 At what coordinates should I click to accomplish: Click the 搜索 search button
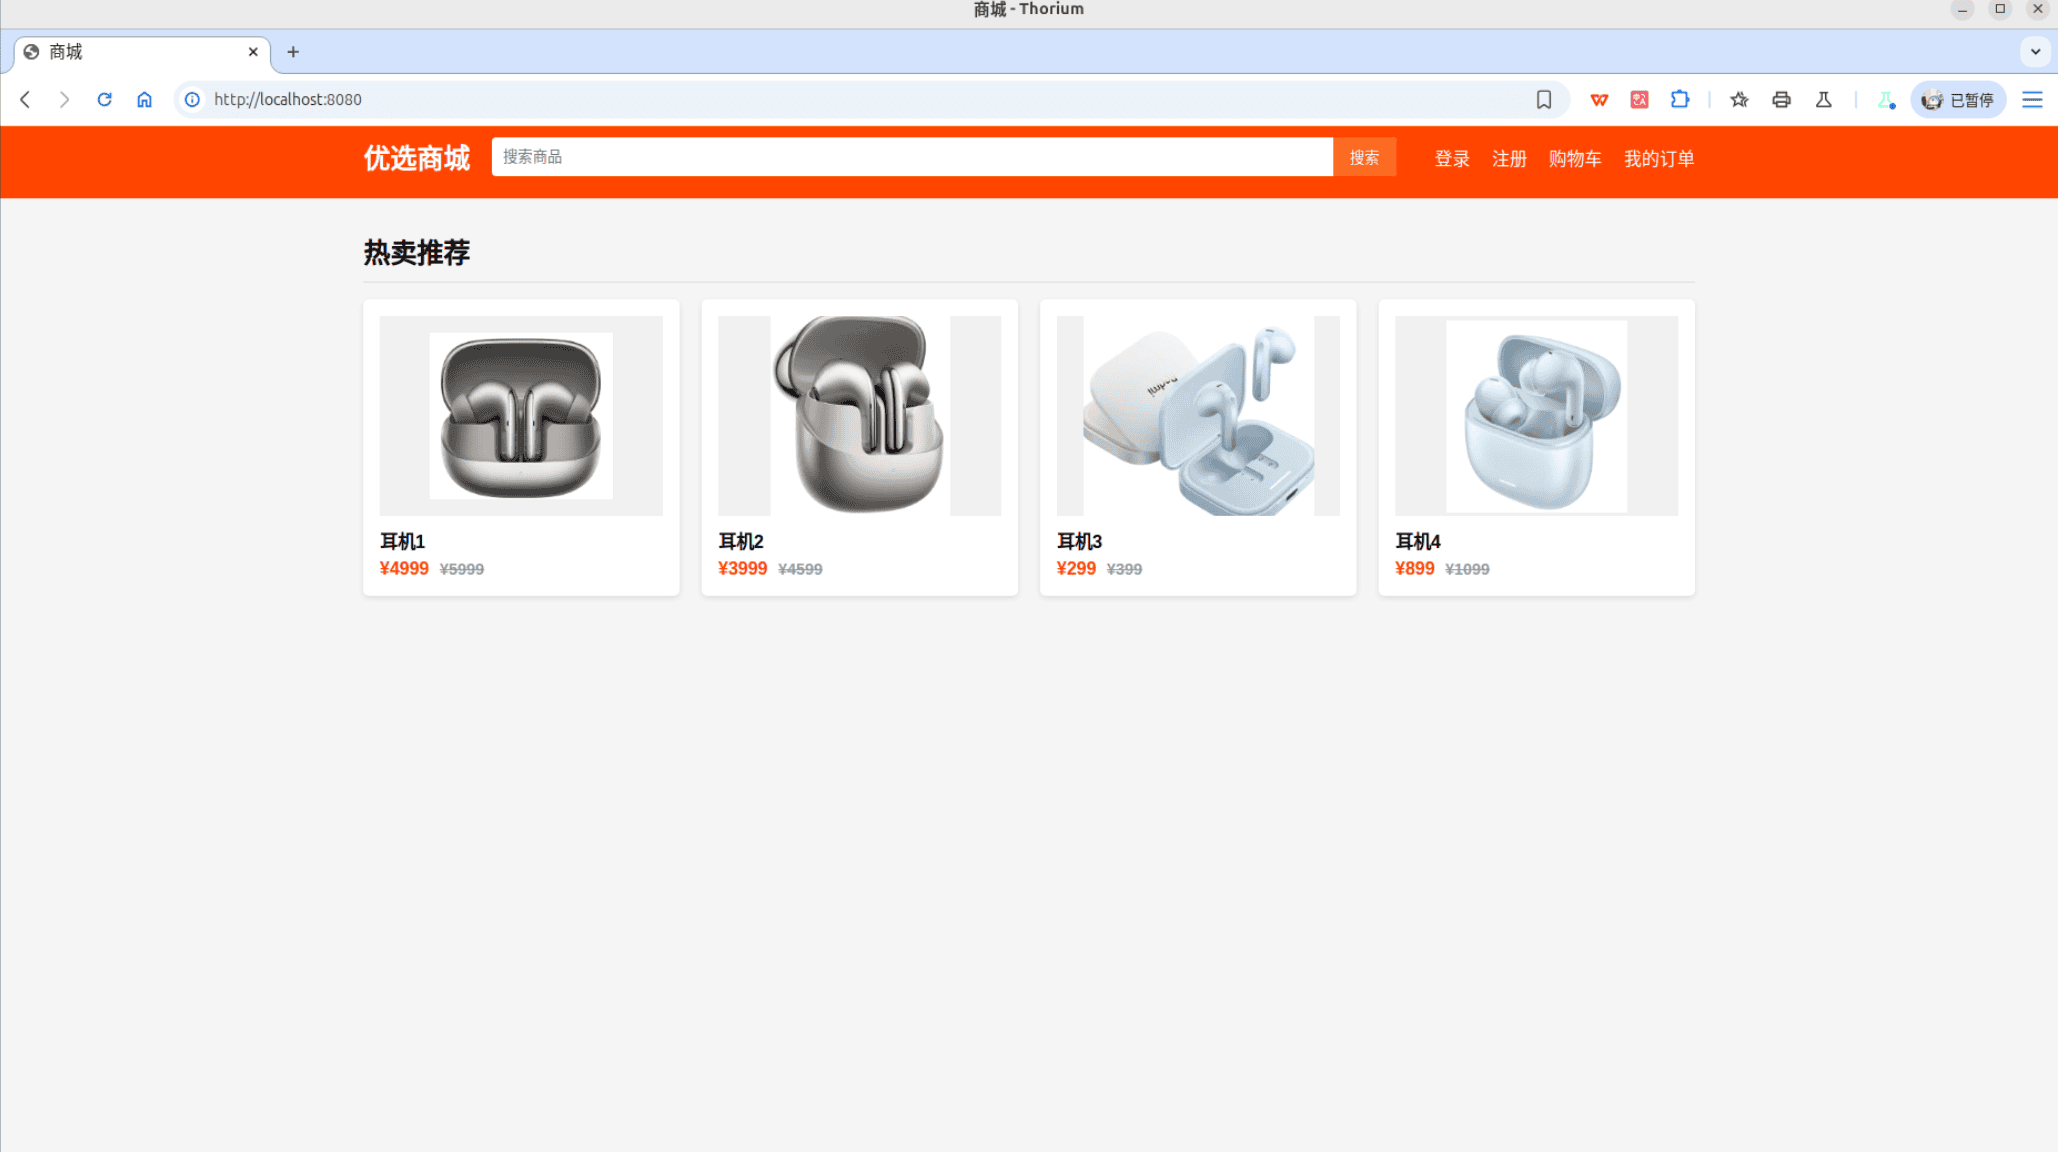pos(1364,157)
